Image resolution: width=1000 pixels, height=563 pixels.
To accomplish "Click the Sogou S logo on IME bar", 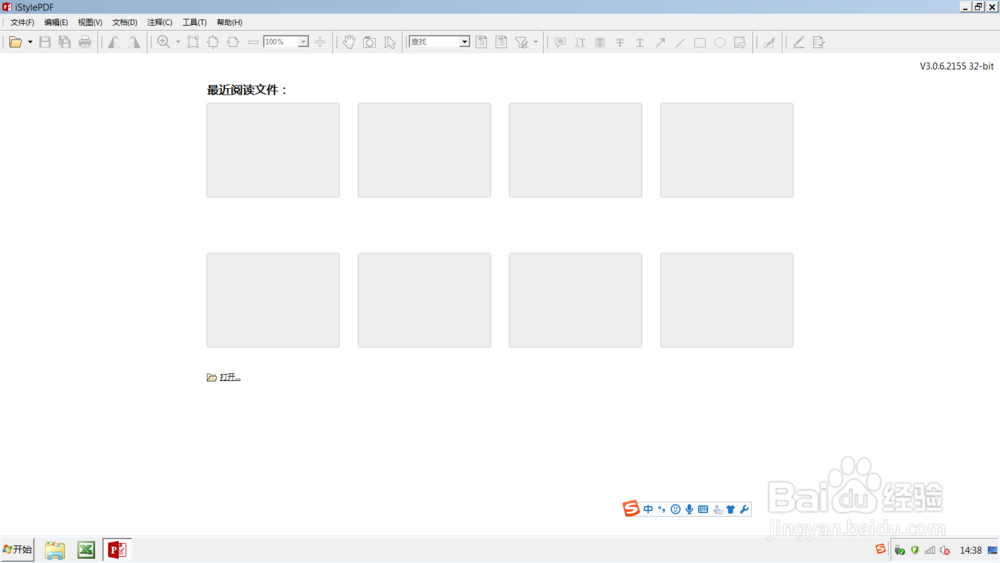I will point(631,508).
